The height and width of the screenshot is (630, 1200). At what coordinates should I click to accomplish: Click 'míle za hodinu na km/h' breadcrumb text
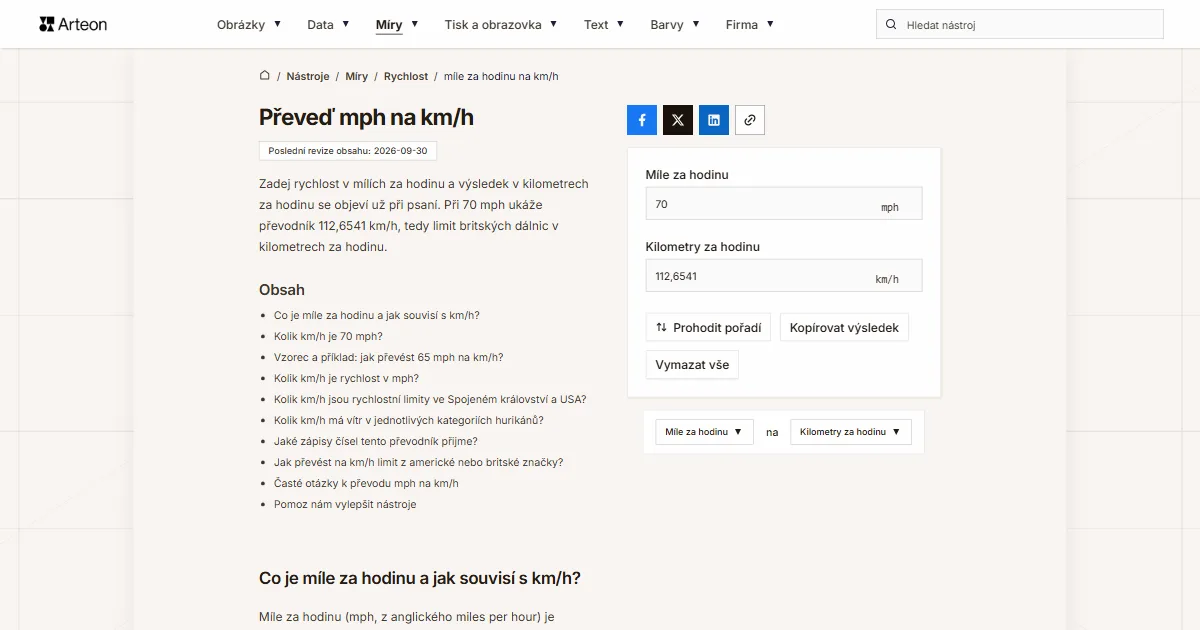[501, 76]
